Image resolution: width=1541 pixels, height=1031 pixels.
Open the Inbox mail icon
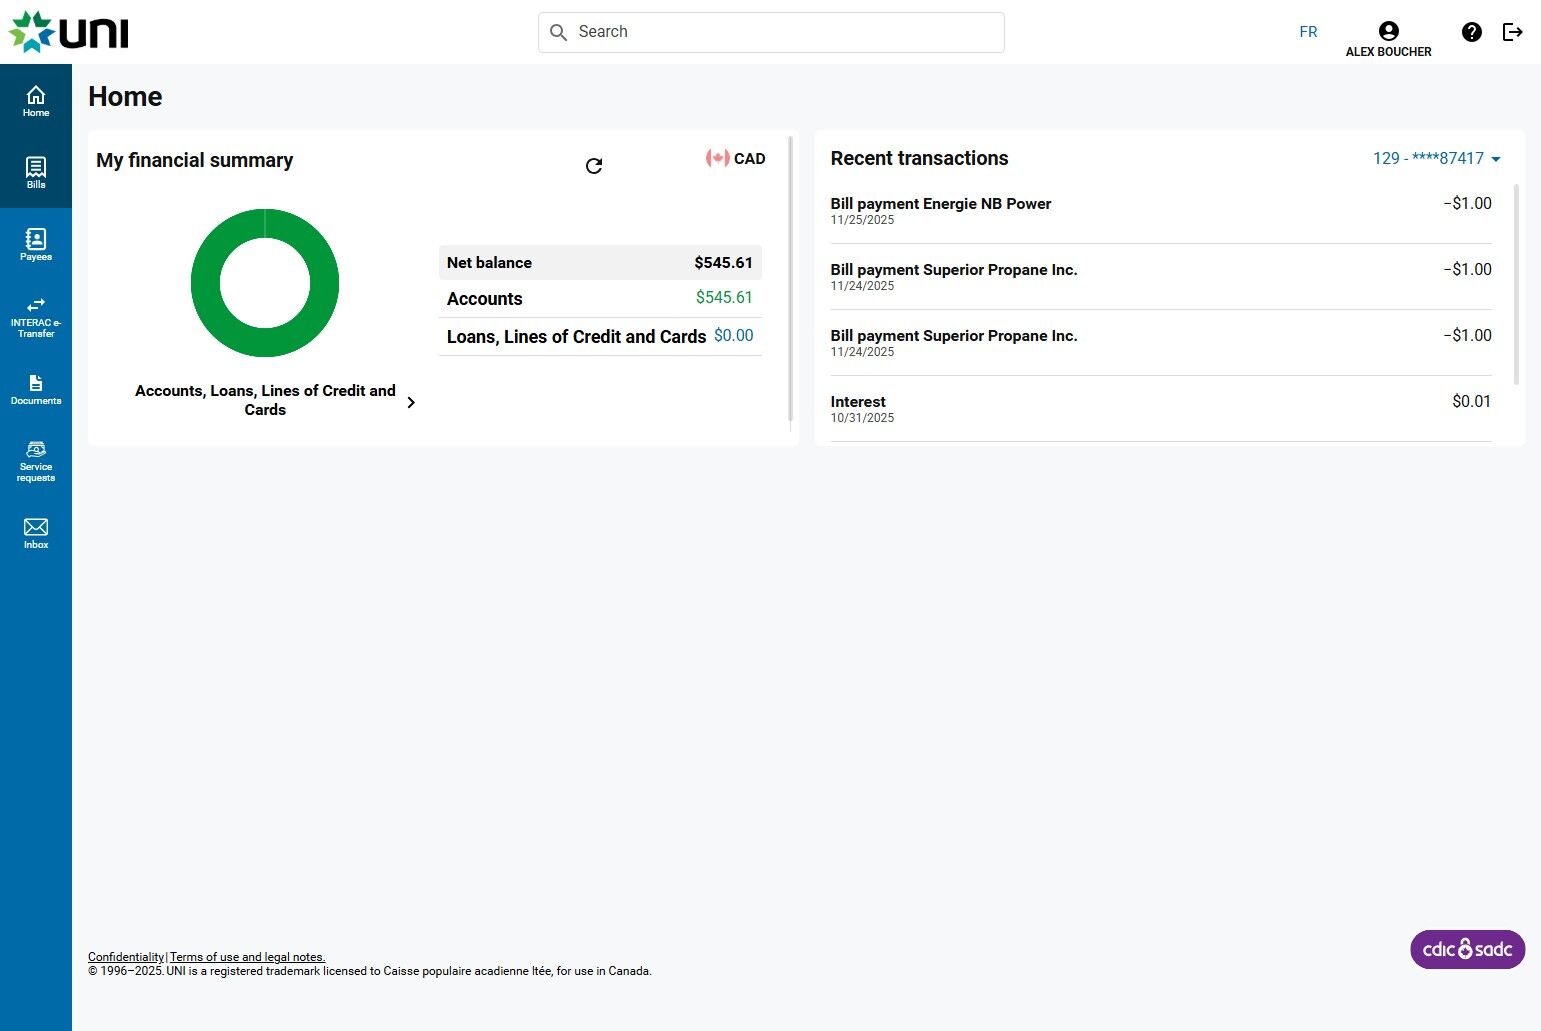click(x=36, y=533)
